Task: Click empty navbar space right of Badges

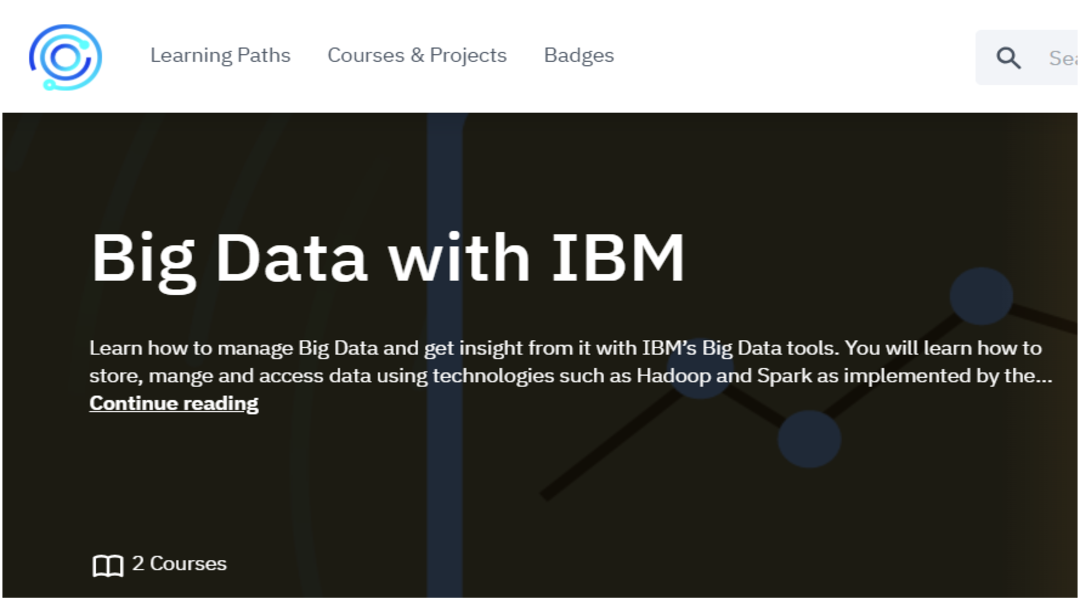Action: point(790,56)
